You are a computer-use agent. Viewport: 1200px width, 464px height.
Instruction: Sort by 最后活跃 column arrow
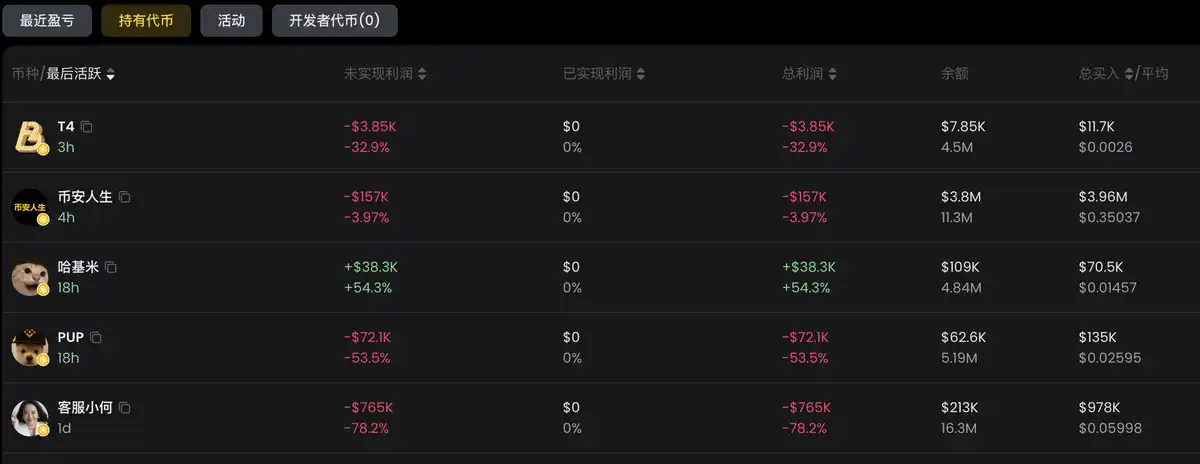tap(110, 75)
